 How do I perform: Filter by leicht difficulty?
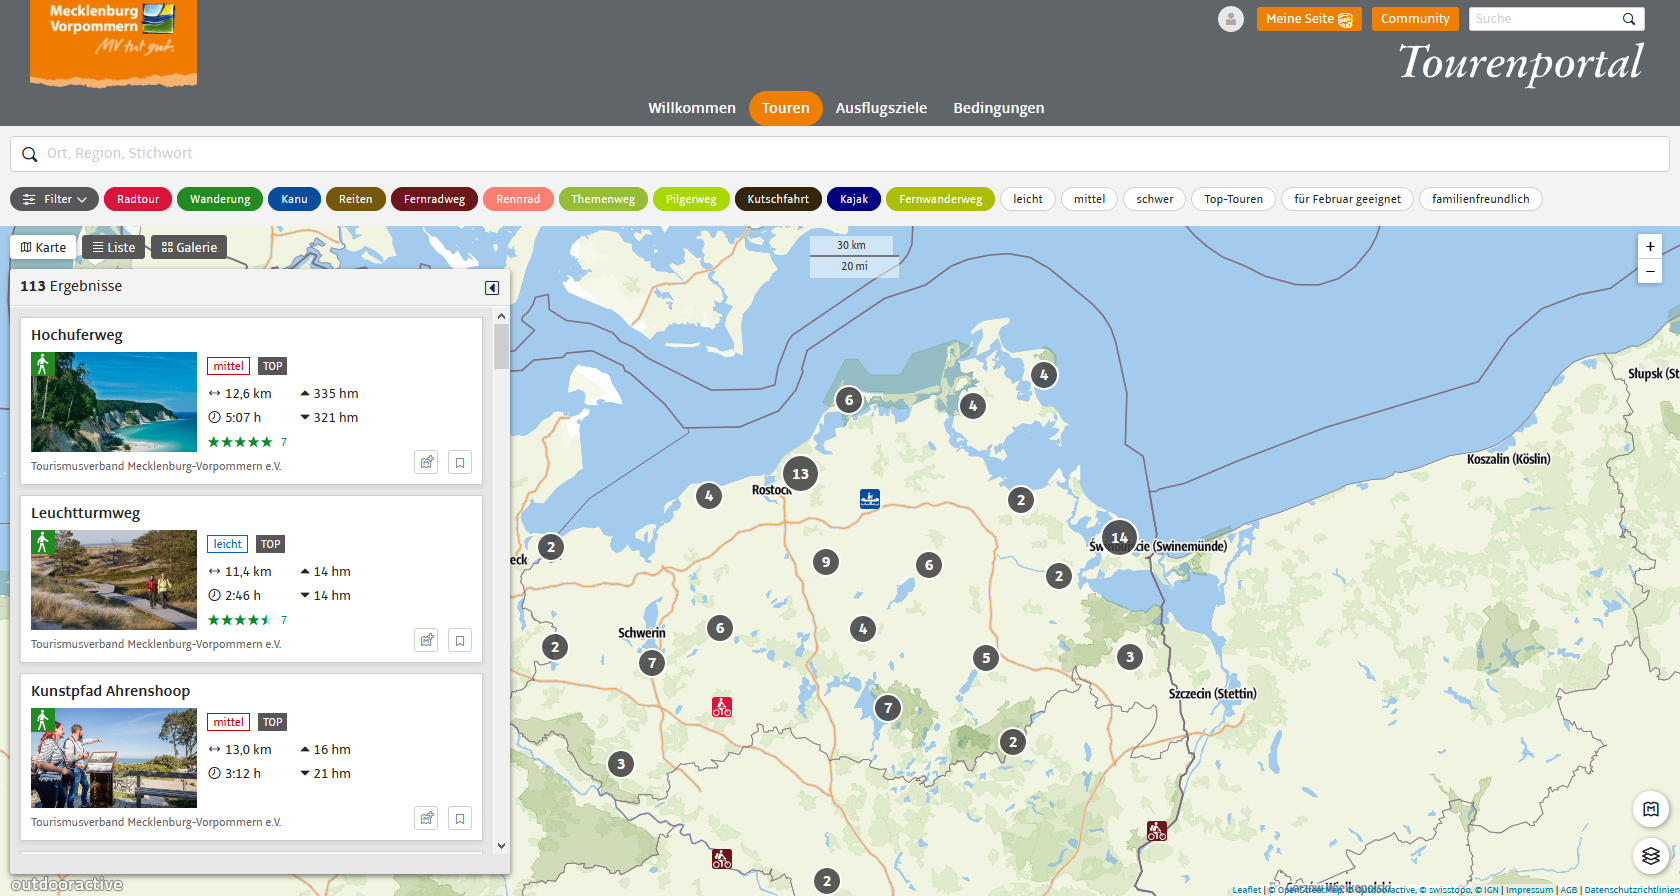[1028, 199]
